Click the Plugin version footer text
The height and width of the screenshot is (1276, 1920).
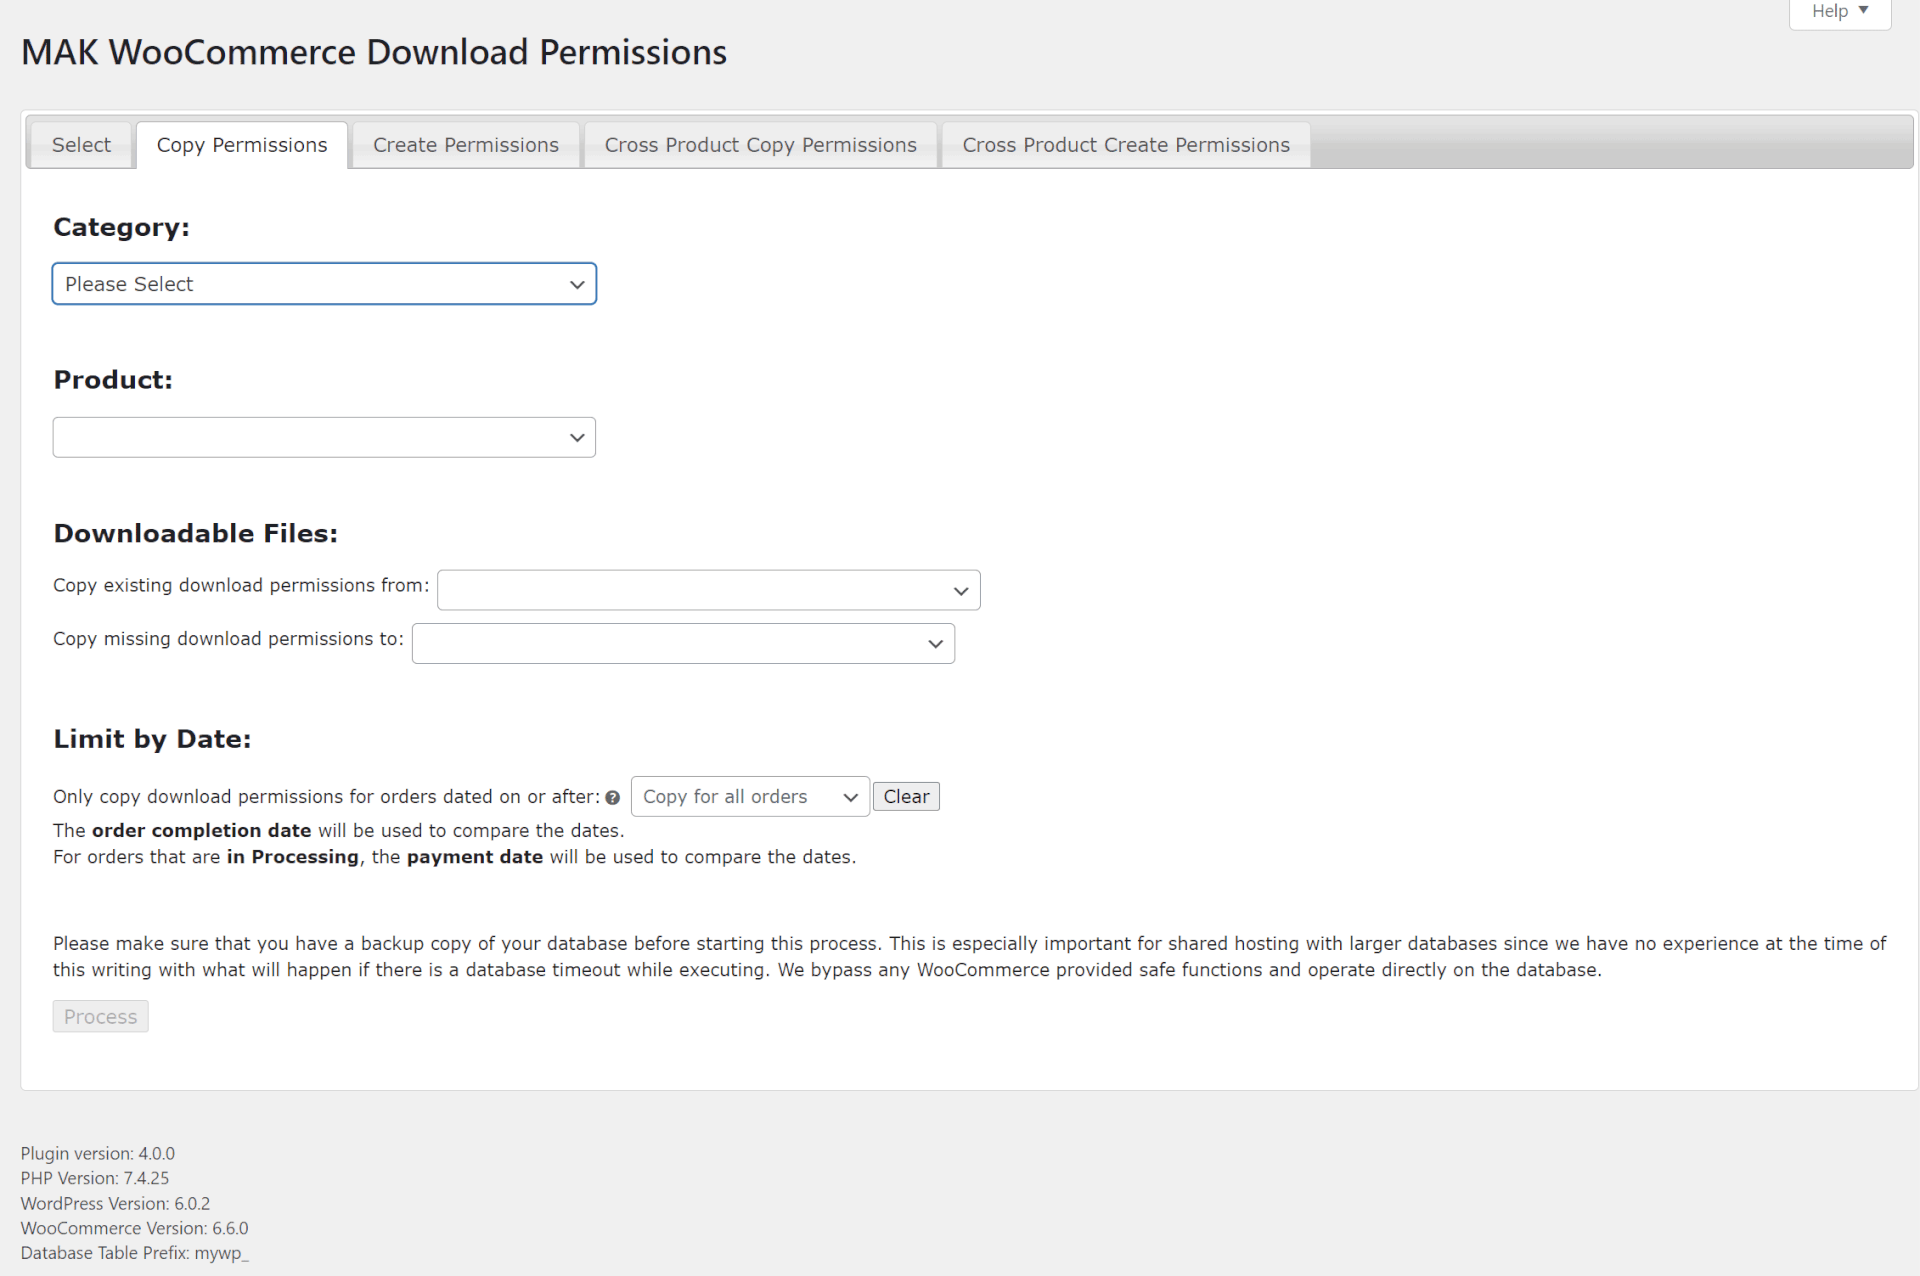point(98,1153)
